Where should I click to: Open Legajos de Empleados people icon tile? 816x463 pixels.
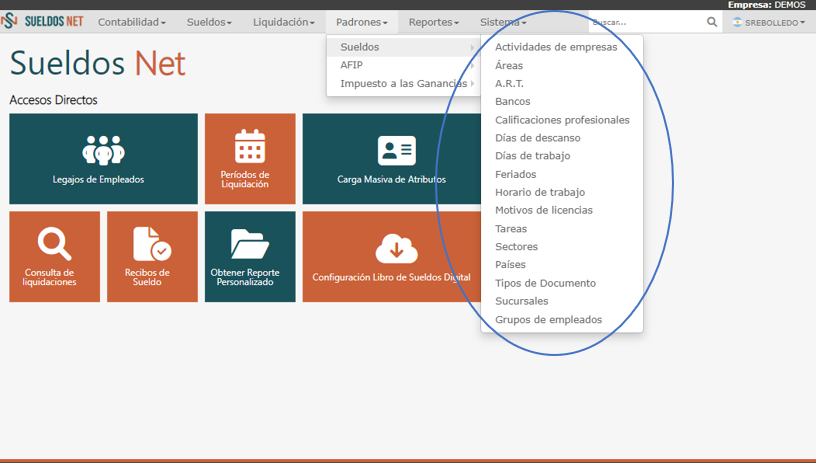tap(104, 159)
